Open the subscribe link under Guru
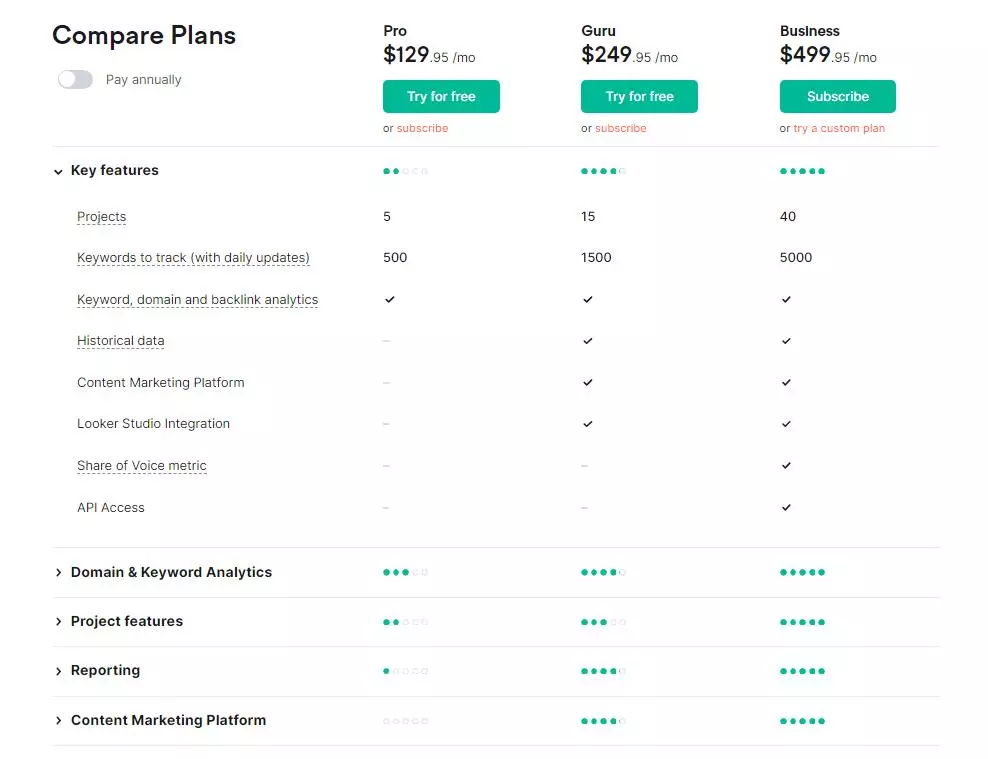 click(x=621, y=128)
